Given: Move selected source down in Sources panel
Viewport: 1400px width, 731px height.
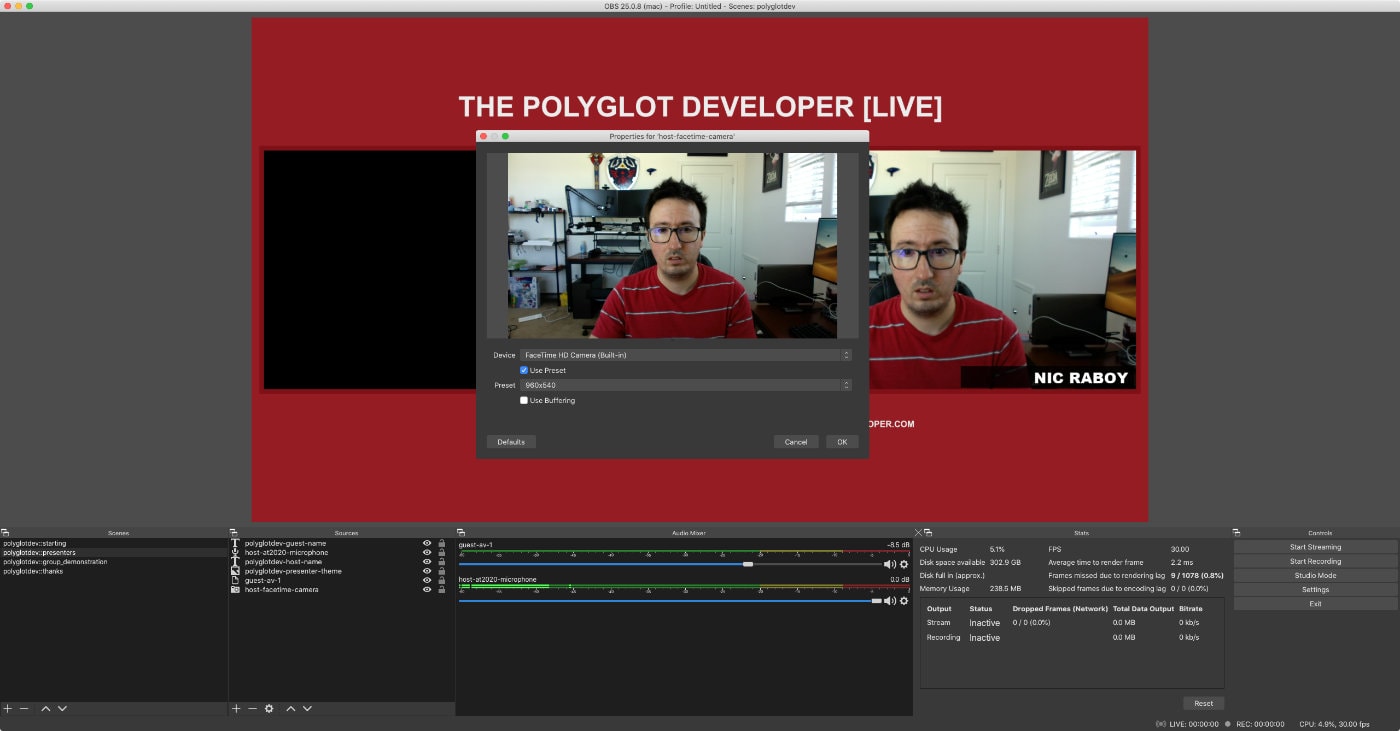Looking at the screenshot, I should click(307, 708).
